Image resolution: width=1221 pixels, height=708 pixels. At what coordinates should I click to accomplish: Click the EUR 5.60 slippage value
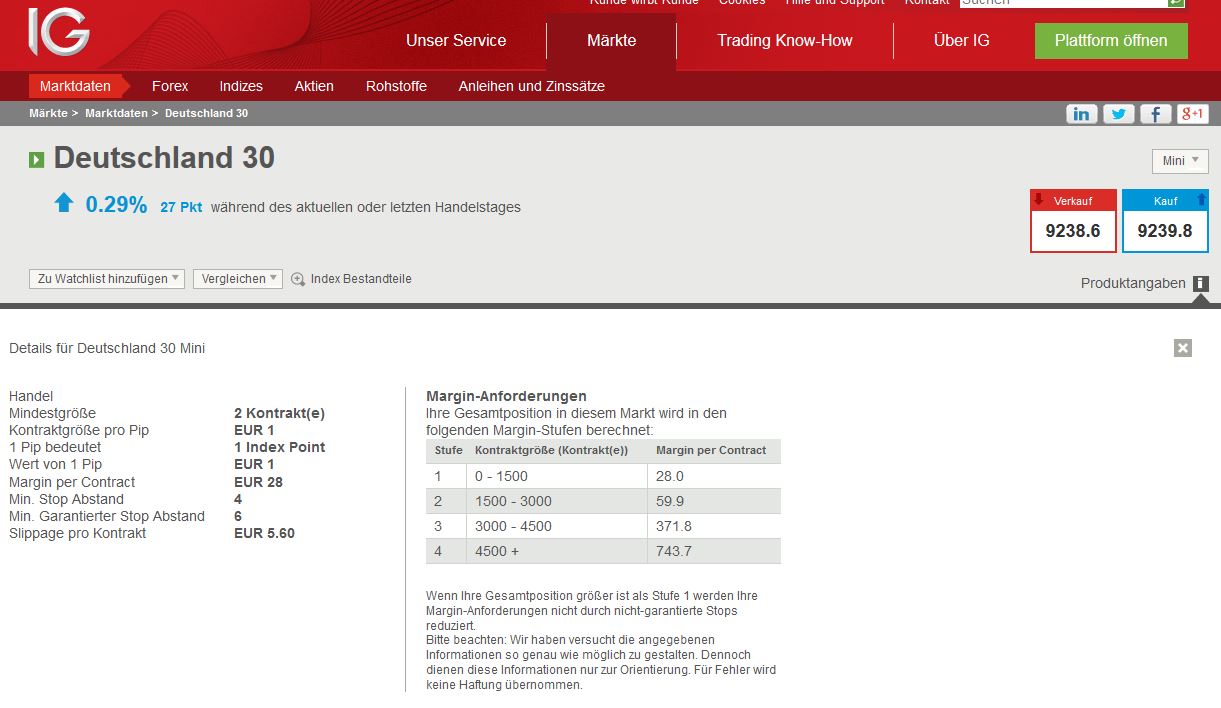tap(264, 533)
